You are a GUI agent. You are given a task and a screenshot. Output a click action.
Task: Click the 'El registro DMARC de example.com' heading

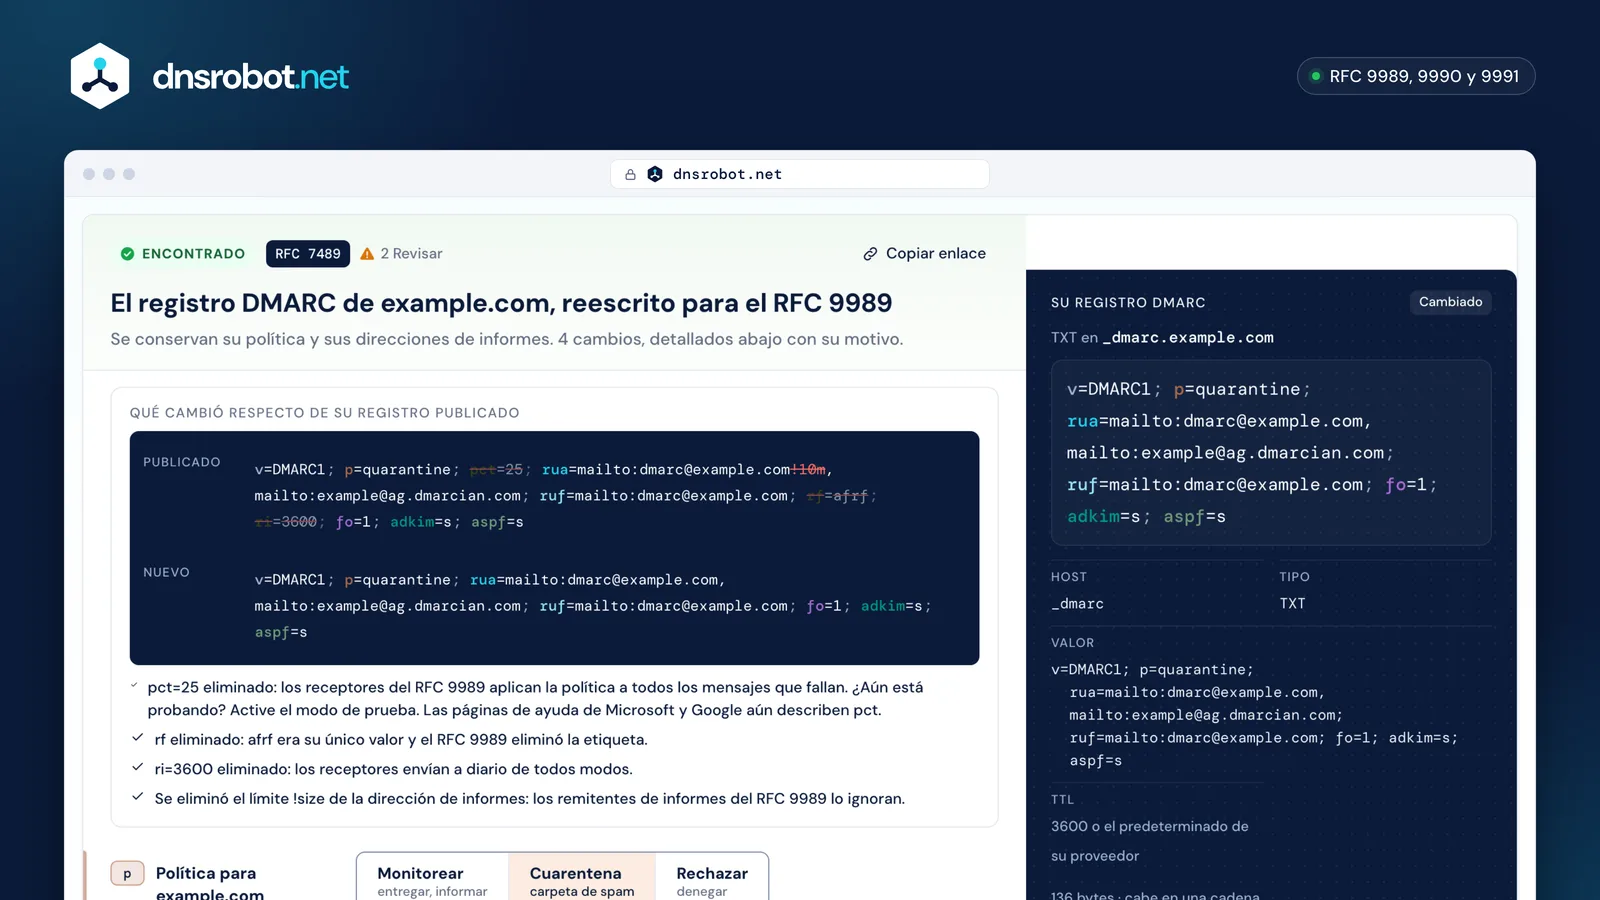[x=501, y=303]
